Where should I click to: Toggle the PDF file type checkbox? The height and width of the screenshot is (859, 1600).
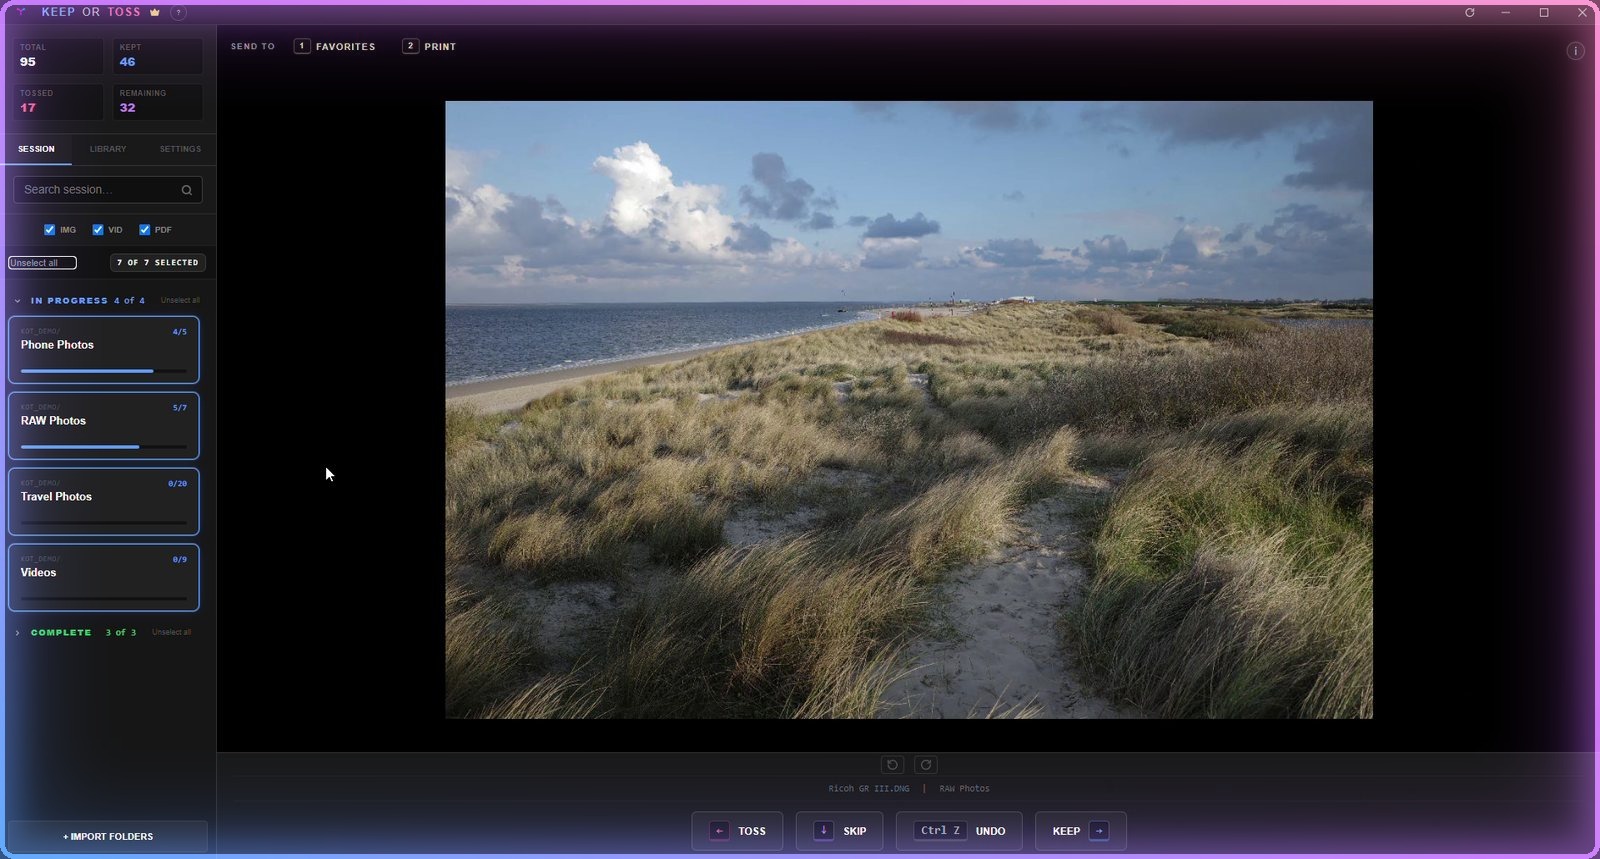click(x=144, y=230)
